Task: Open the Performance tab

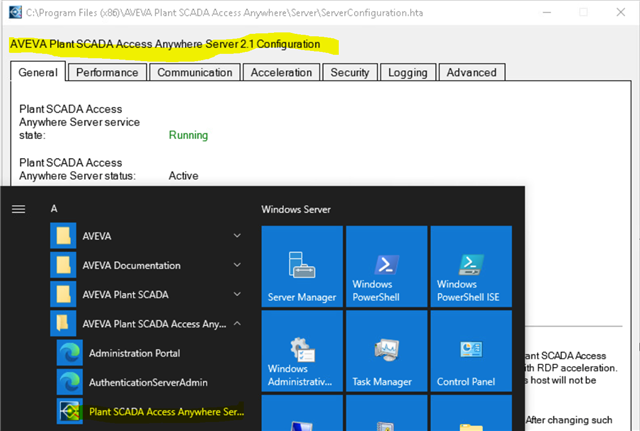Action: [107, 72]
